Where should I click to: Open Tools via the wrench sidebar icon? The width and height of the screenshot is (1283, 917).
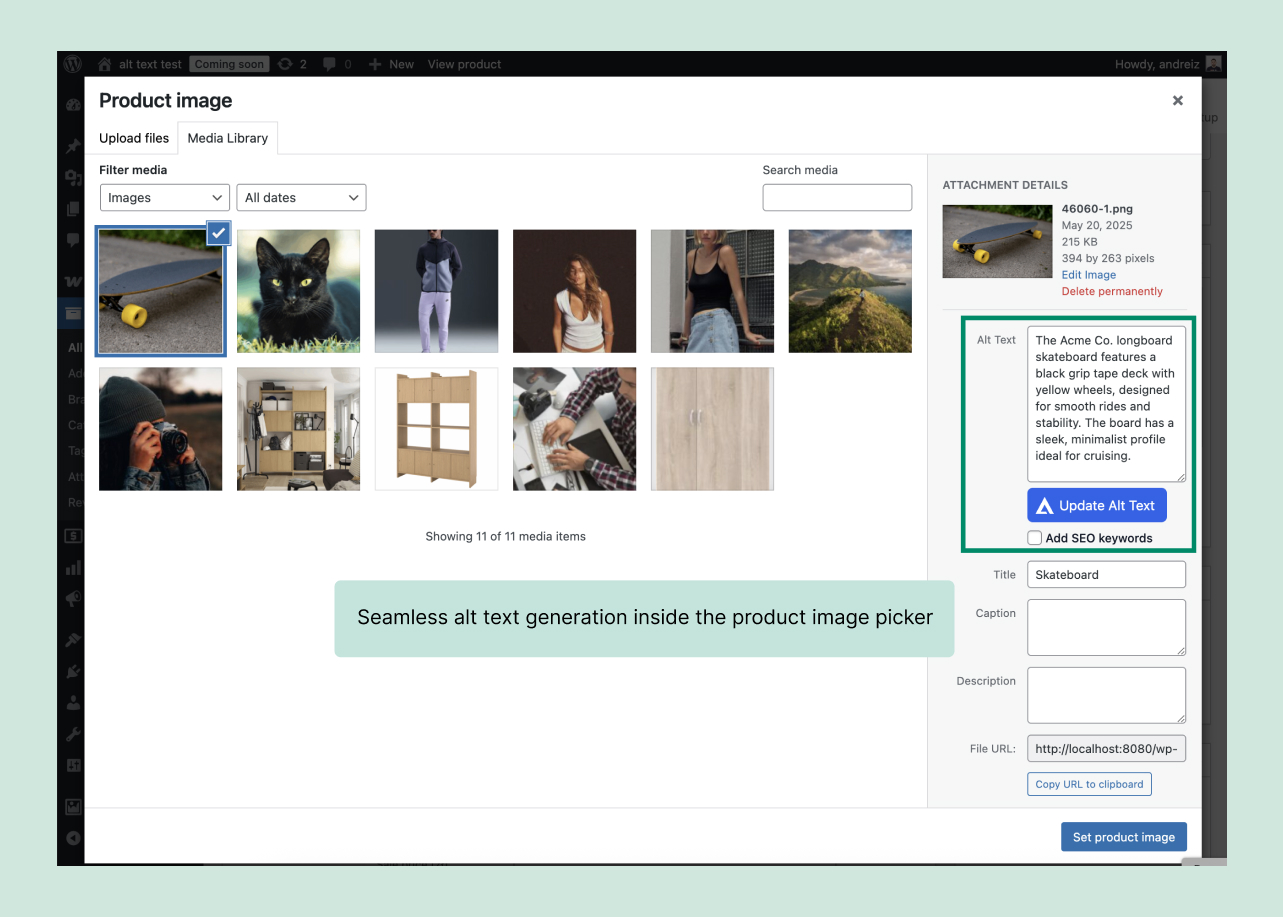[x=72, y=733]
